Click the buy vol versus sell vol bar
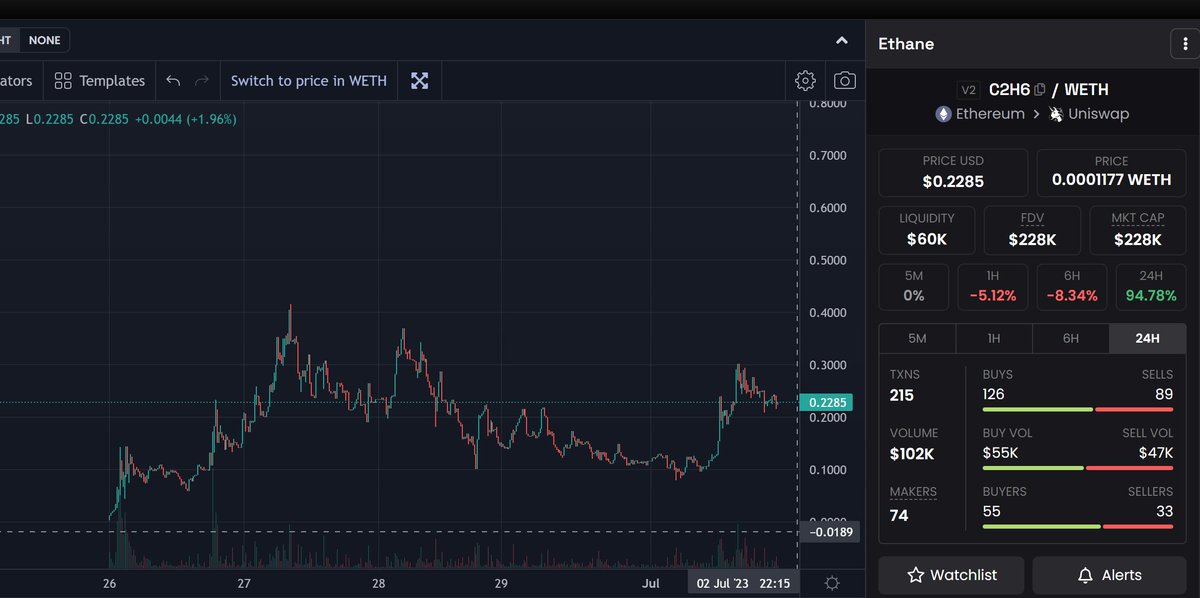Screen dimensions: 1200x598 (x=1078, y=468)
